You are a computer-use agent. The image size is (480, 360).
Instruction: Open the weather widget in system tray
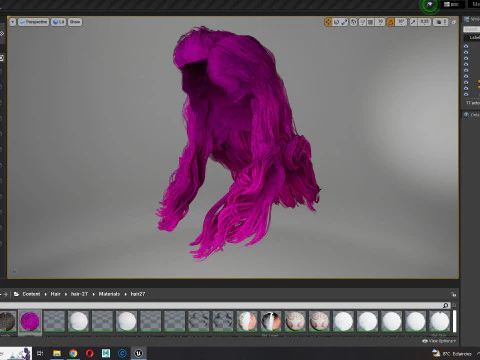[x=452, y=354]
